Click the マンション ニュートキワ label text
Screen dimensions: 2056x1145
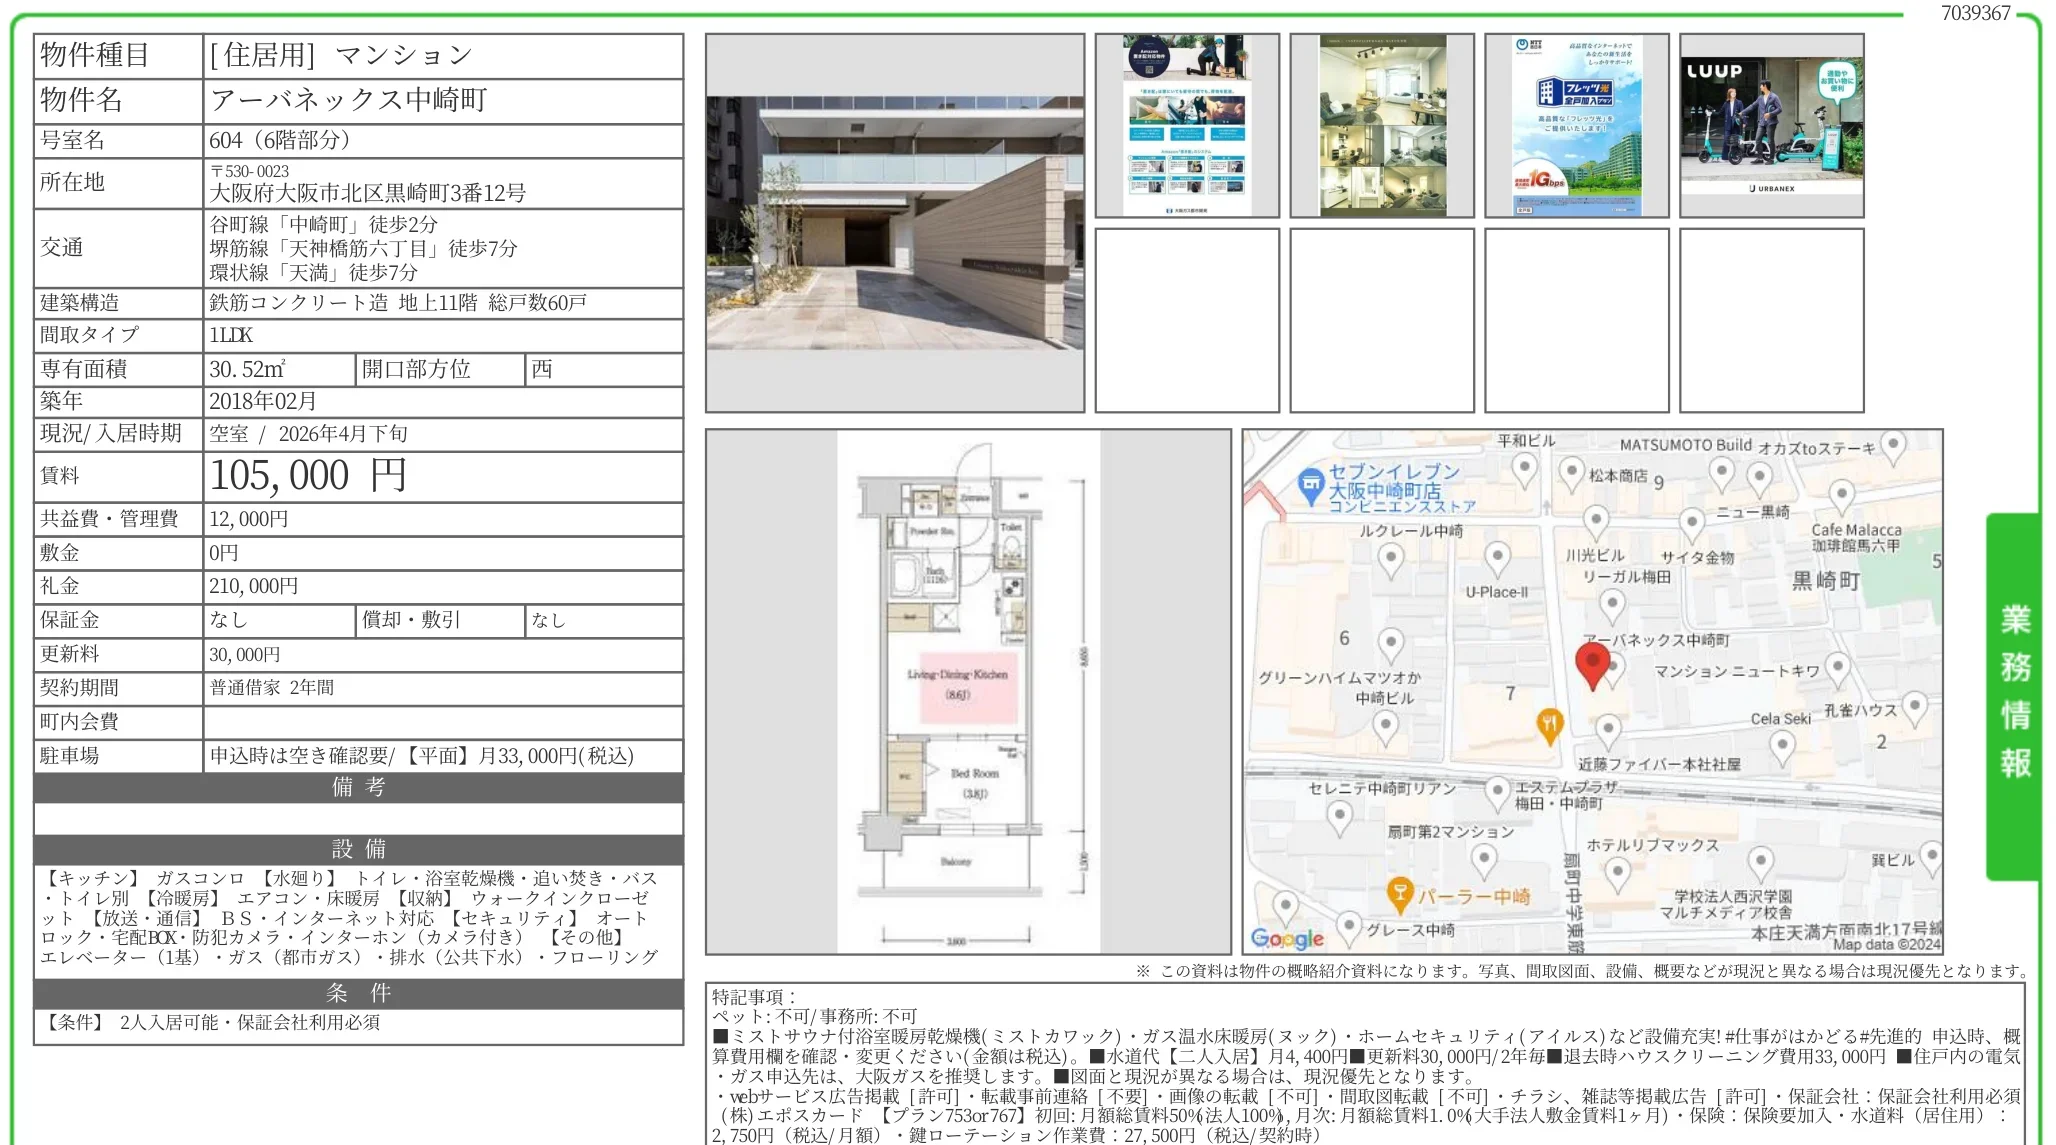pyautogui.click(x=1737, y=669)
